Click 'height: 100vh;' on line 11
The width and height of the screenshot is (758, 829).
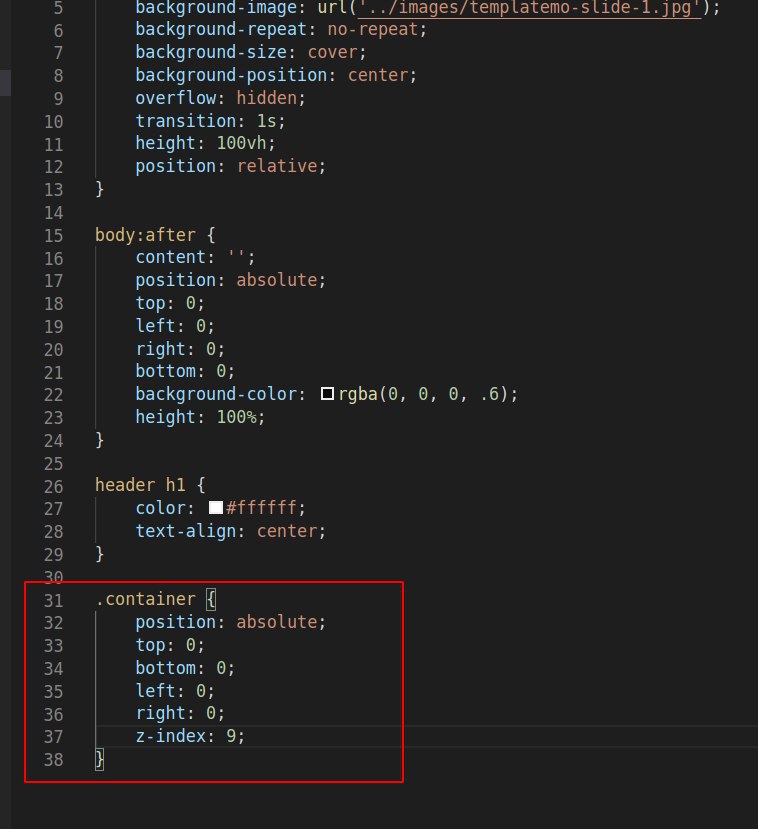click(x=206, y=143)
